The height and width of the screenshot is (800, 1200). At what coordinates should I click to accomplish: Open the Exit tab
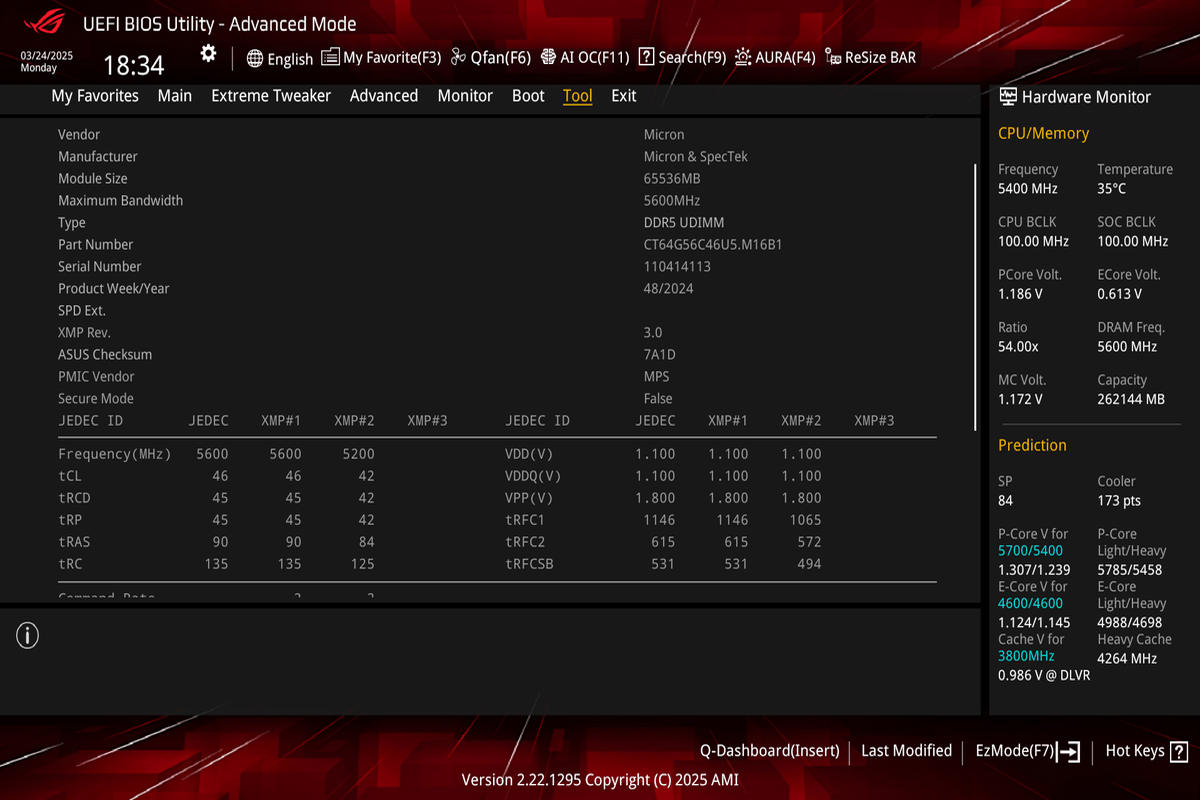coord(624,96)
